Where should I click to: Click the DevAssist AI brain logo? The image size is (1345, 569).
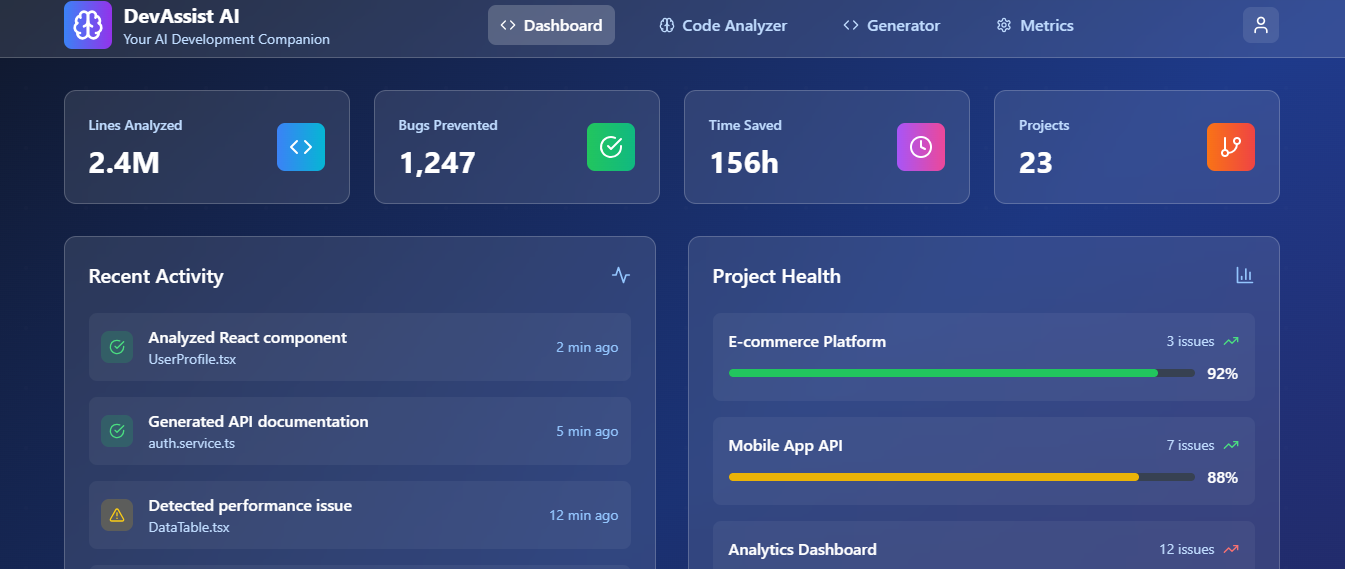88,25
